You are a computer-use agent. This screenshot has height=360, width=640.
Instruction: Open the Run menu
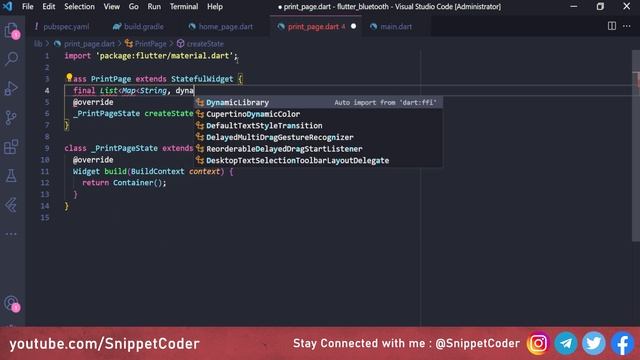(x=154, y=7)
